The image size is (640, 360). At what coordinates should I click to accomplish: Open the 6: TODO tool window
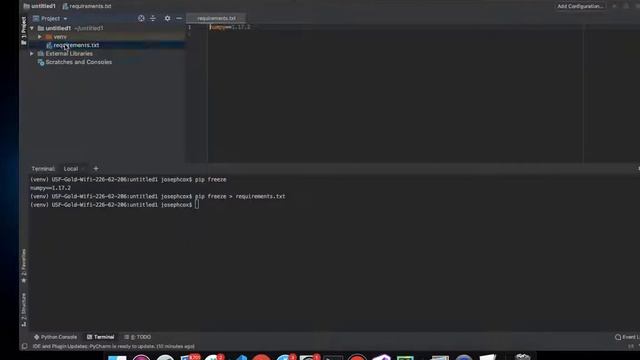138,337
